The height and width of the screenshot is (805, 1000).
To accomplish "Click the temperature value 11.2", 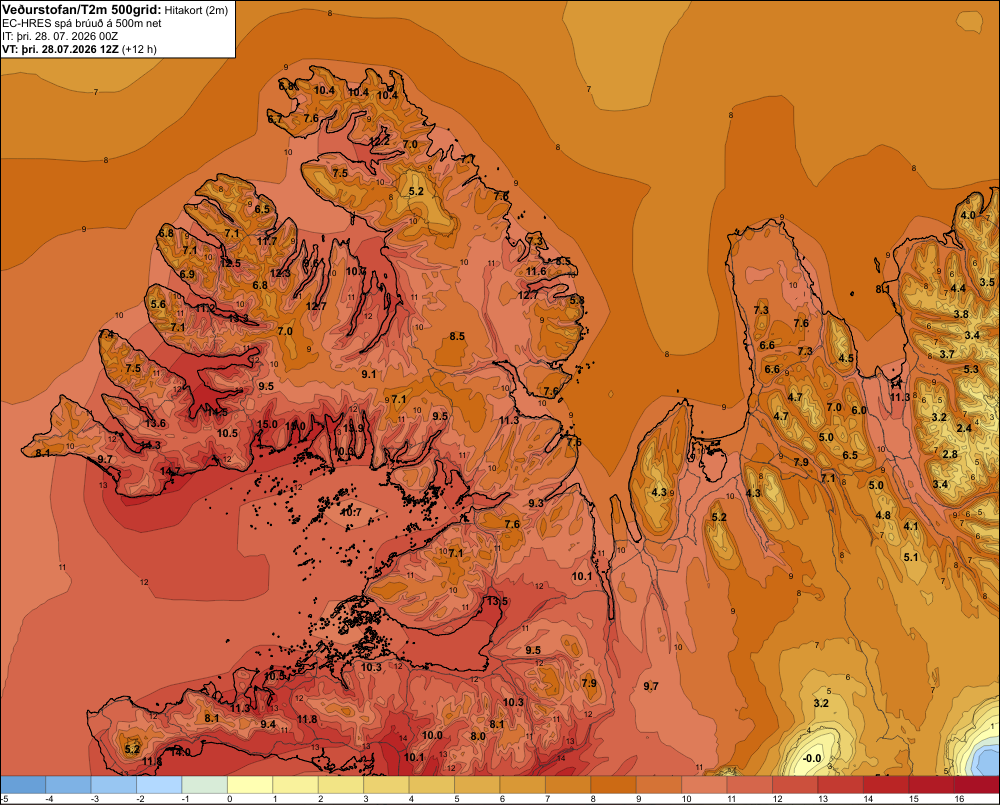I will point(205,309).
